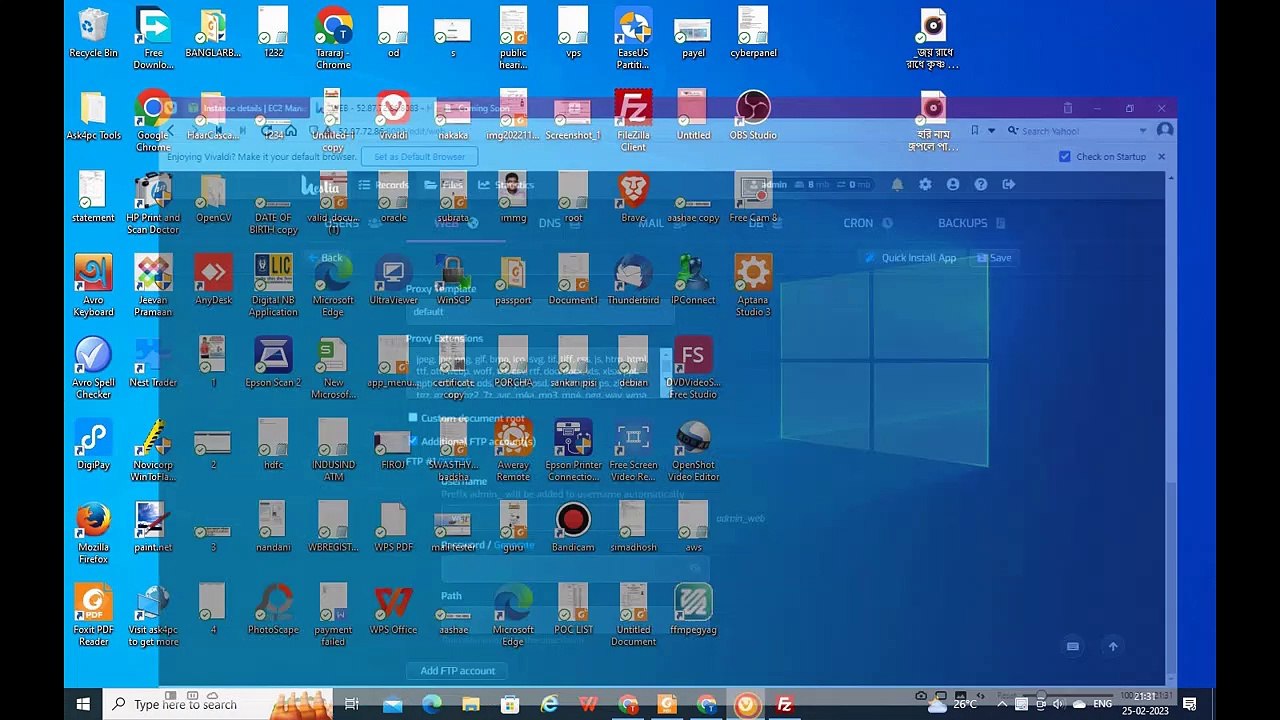Viewport: 1280px width, 720px height.
Task: Focus the taskbar search box
Action: click(x=218, y=704)
